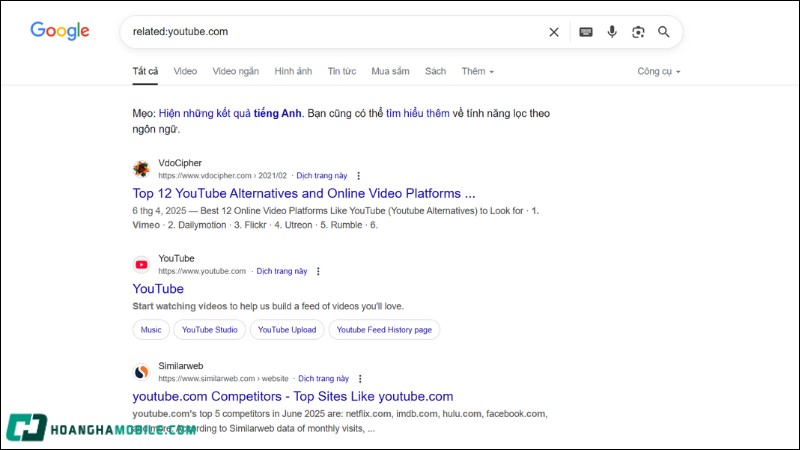Image resolution: width=800 pixels, height=450 pixels.
Task: Start voice search with microphone icon
Action: pyautogui.click(x=612, y=32)
